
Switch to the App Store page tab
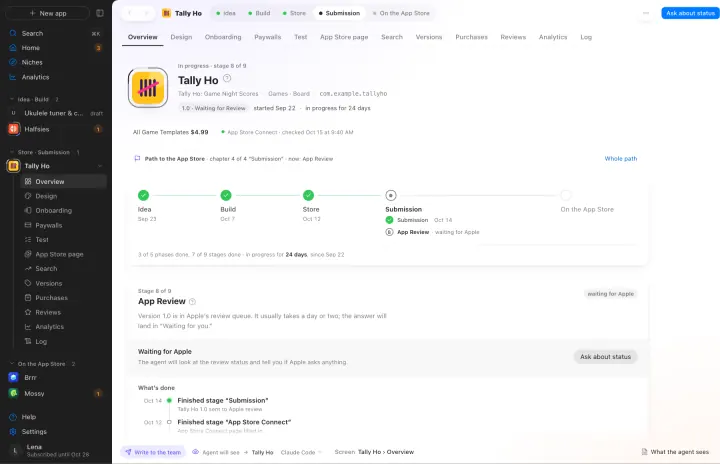click(344, 37)
